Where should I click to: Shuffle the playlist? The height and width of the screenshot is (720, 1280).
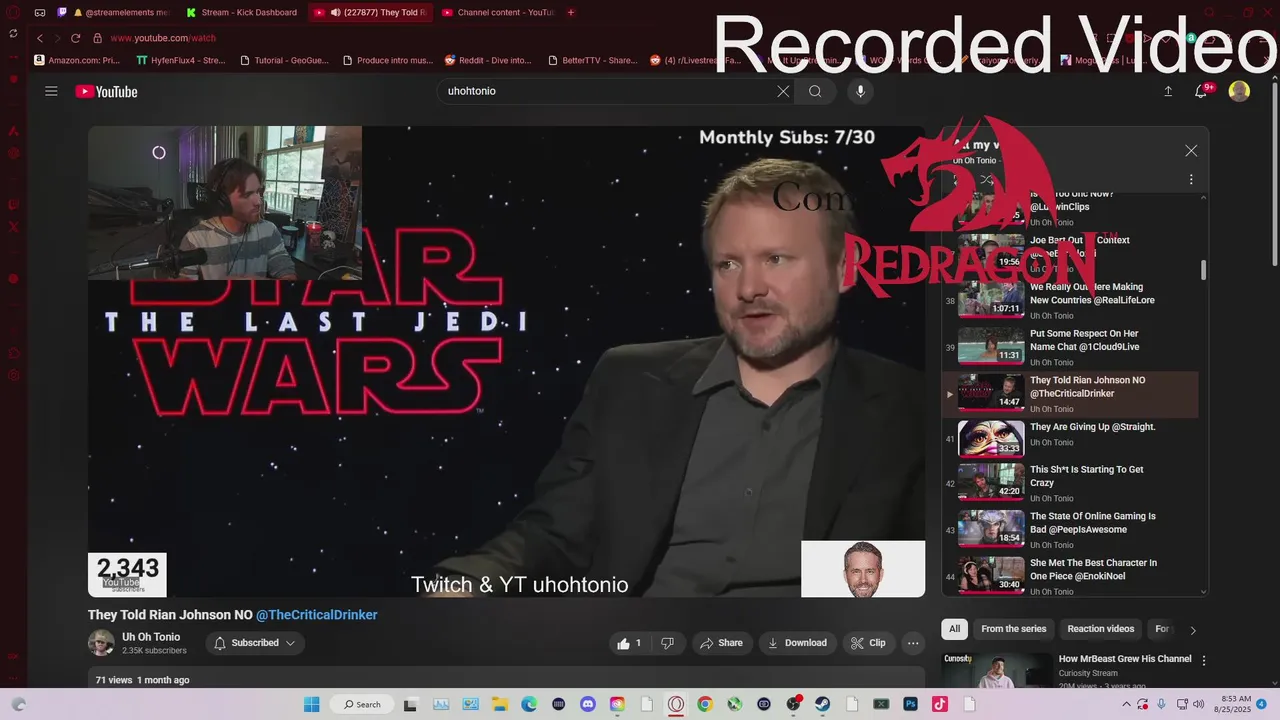[986, 180]
